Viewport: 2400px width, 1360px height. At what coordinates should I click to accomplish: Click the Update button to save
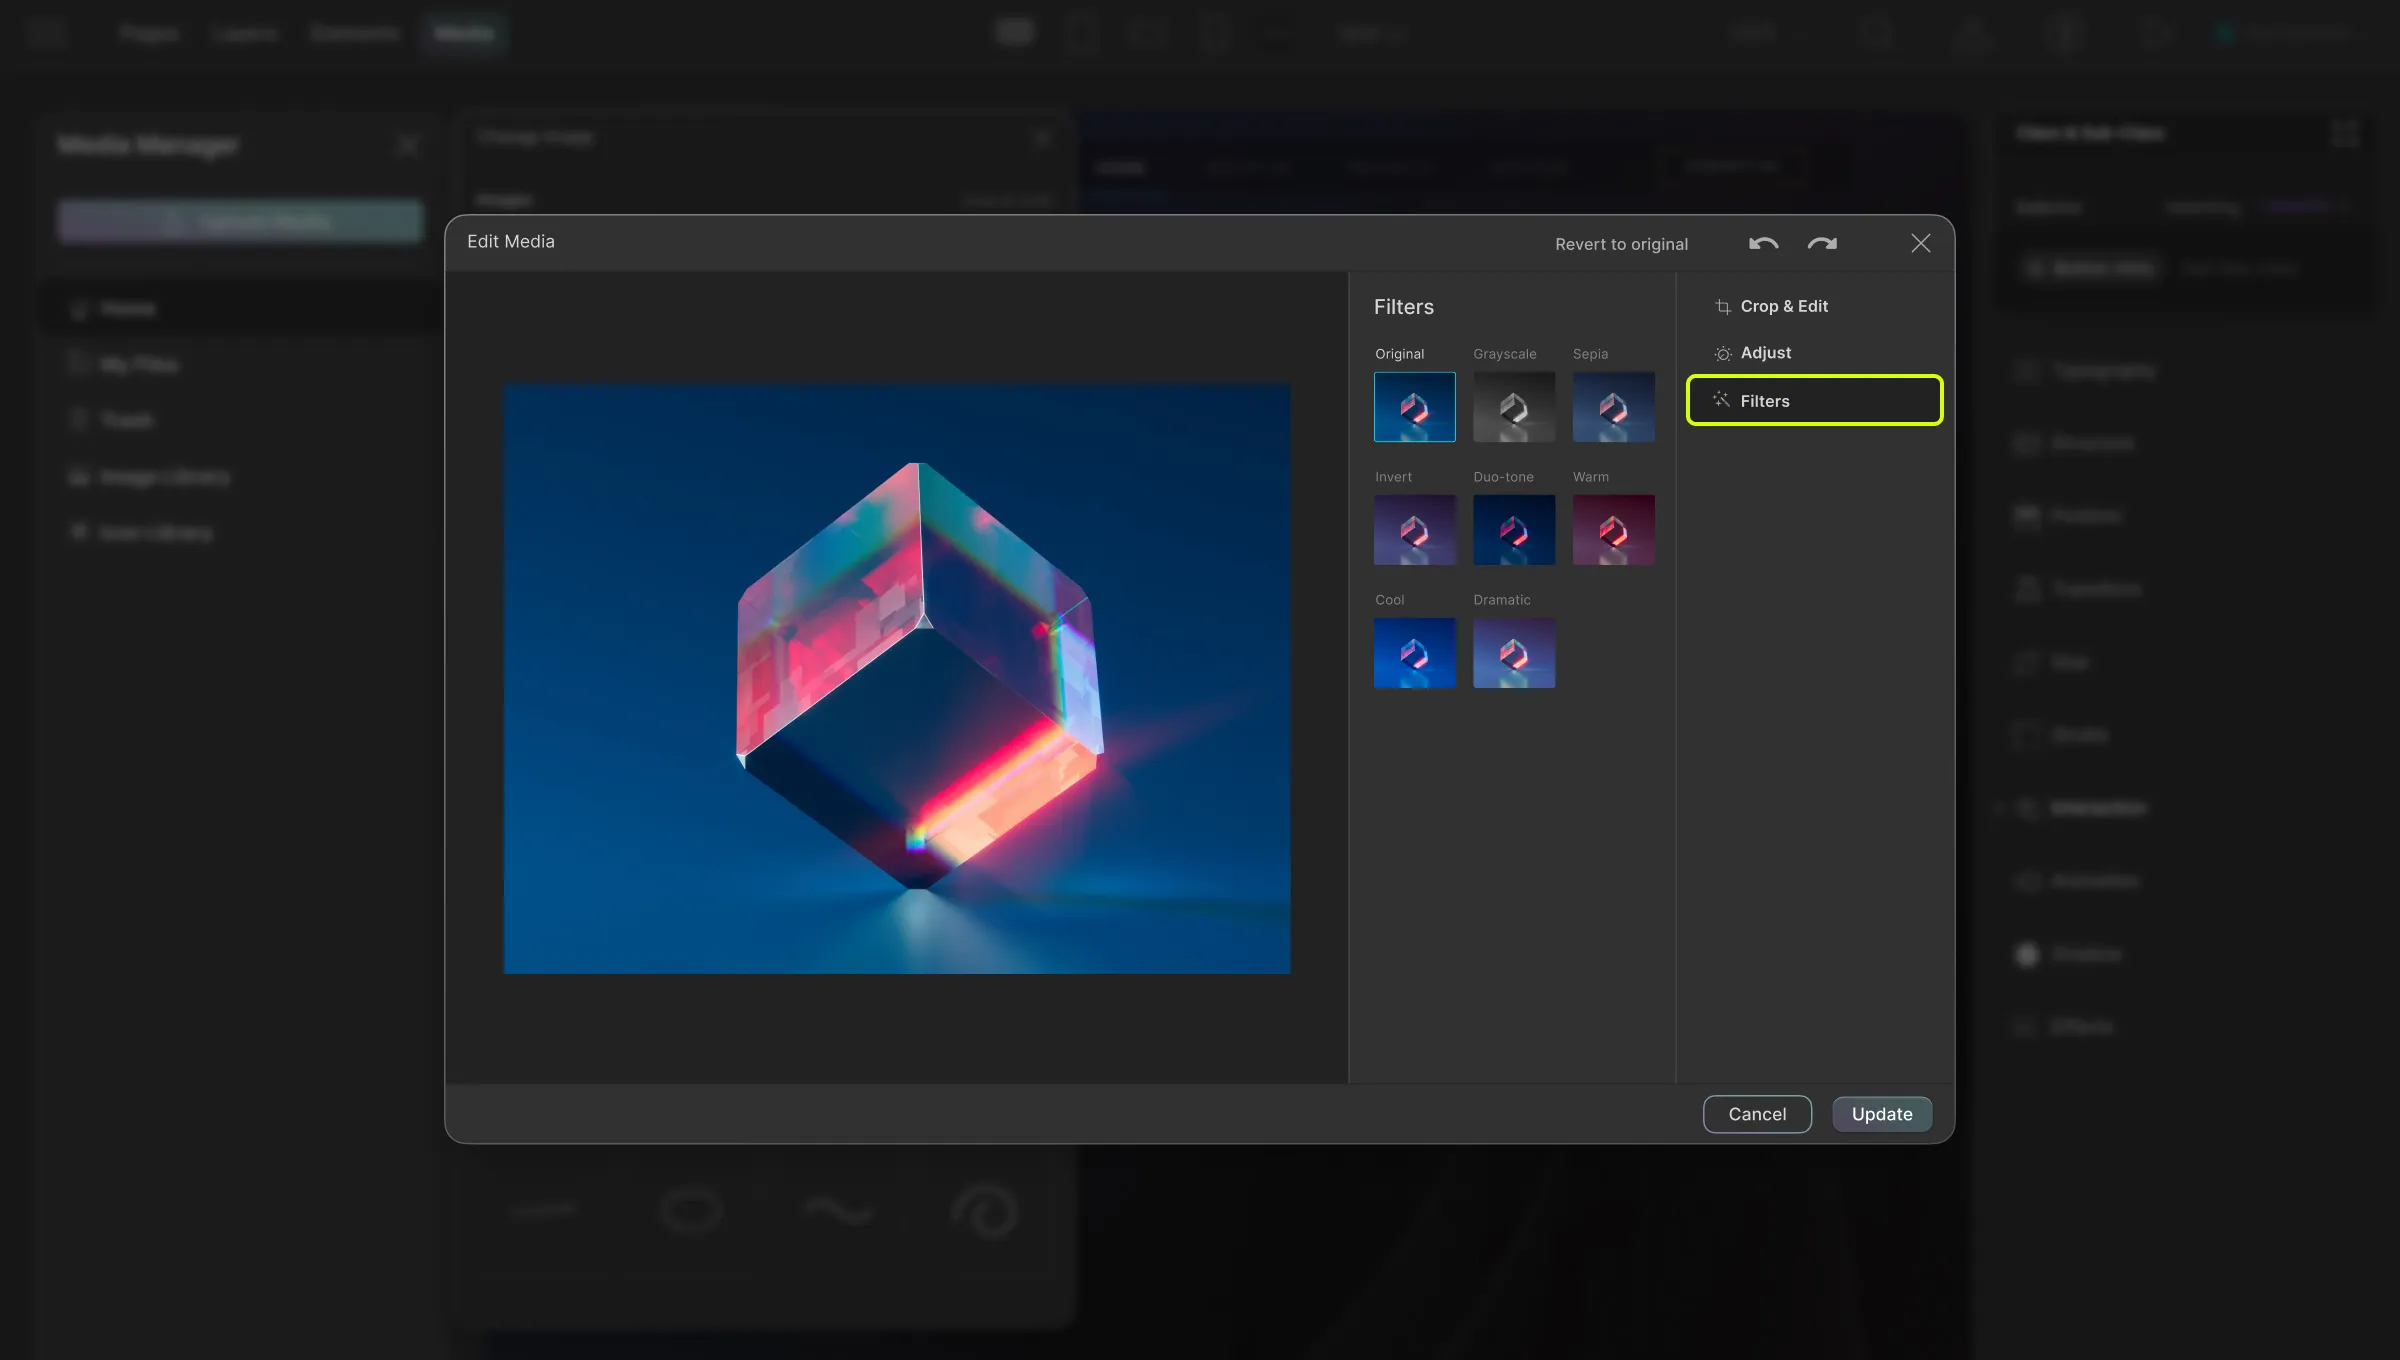click(x=1882, y=1113)
